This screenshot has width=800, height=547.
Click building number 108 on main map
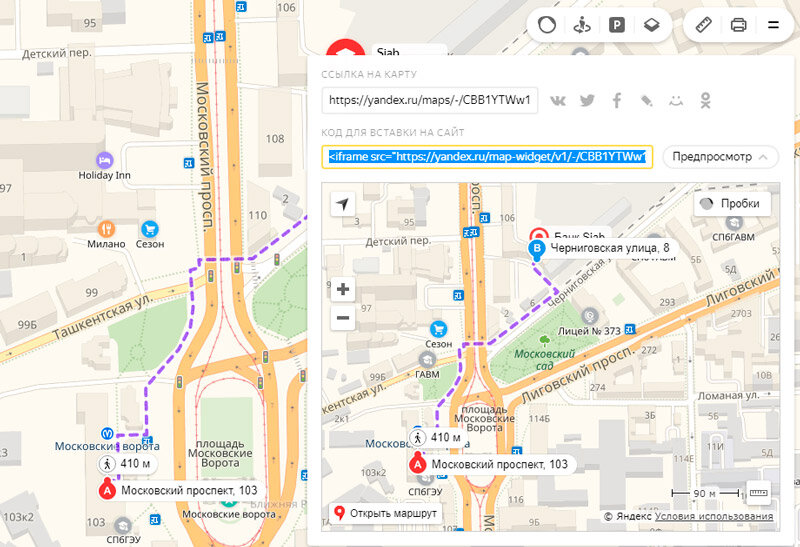274,139
